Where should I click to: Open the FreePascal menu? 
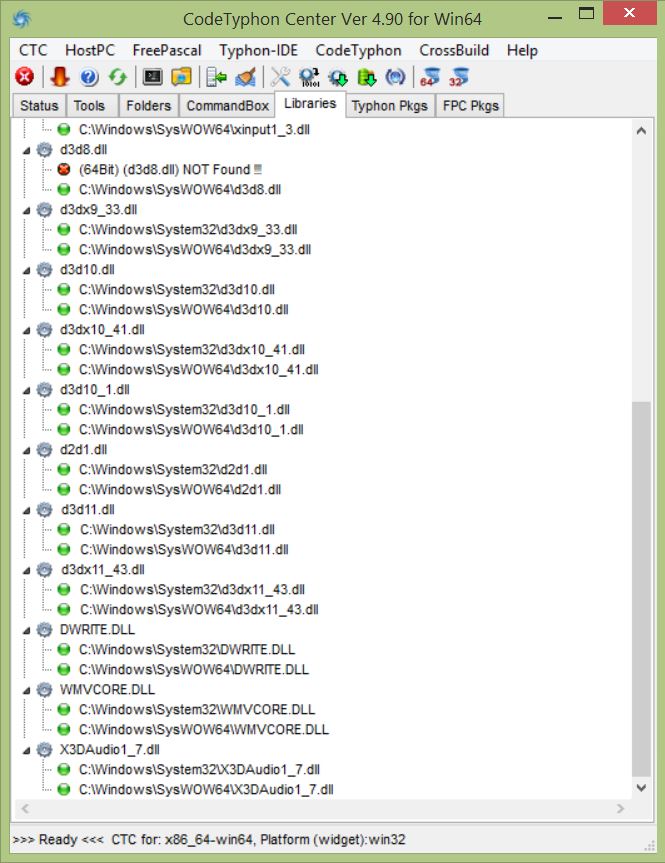167,50
